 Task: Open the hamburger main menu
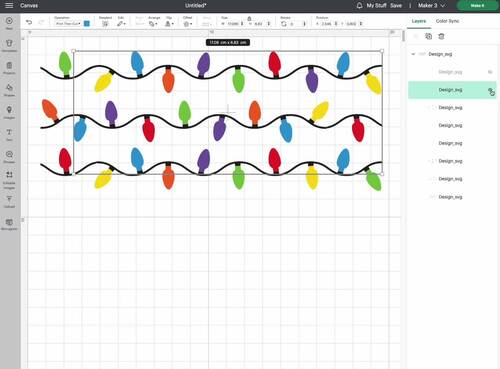[9, 5]
